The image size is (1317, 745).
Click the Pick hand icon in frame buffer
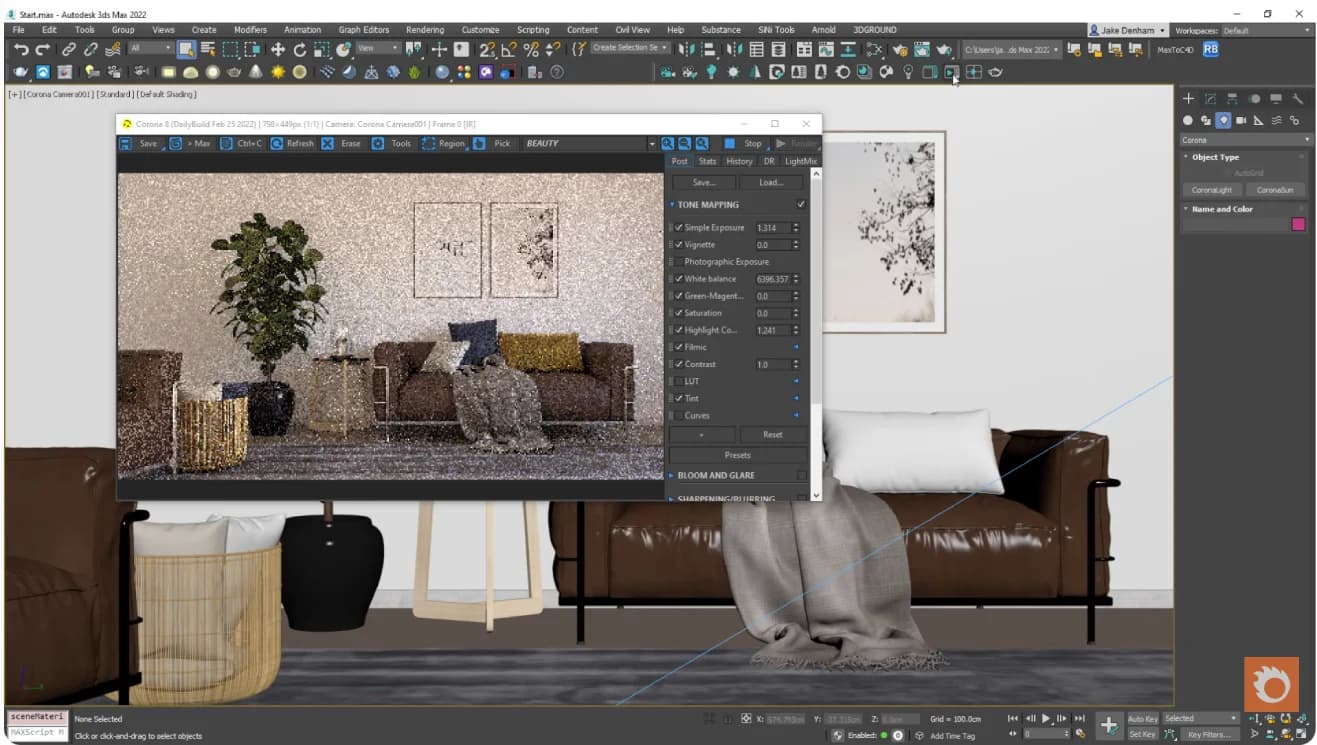tap(480, 144)
